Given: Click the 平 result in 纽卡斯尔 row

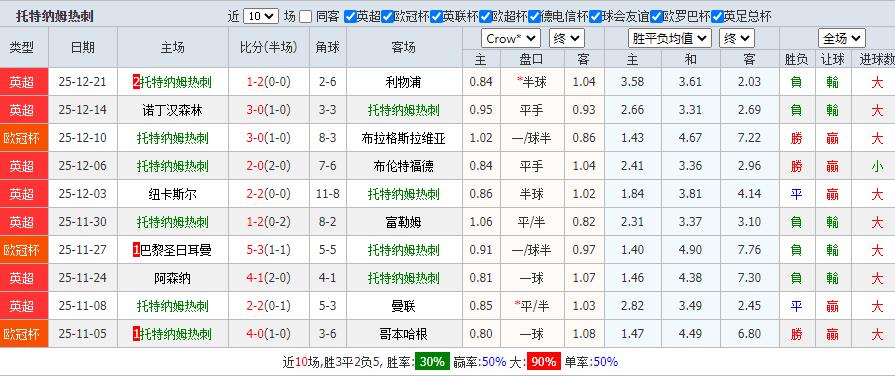Looking at the screenshot, I should pos(796,194).
